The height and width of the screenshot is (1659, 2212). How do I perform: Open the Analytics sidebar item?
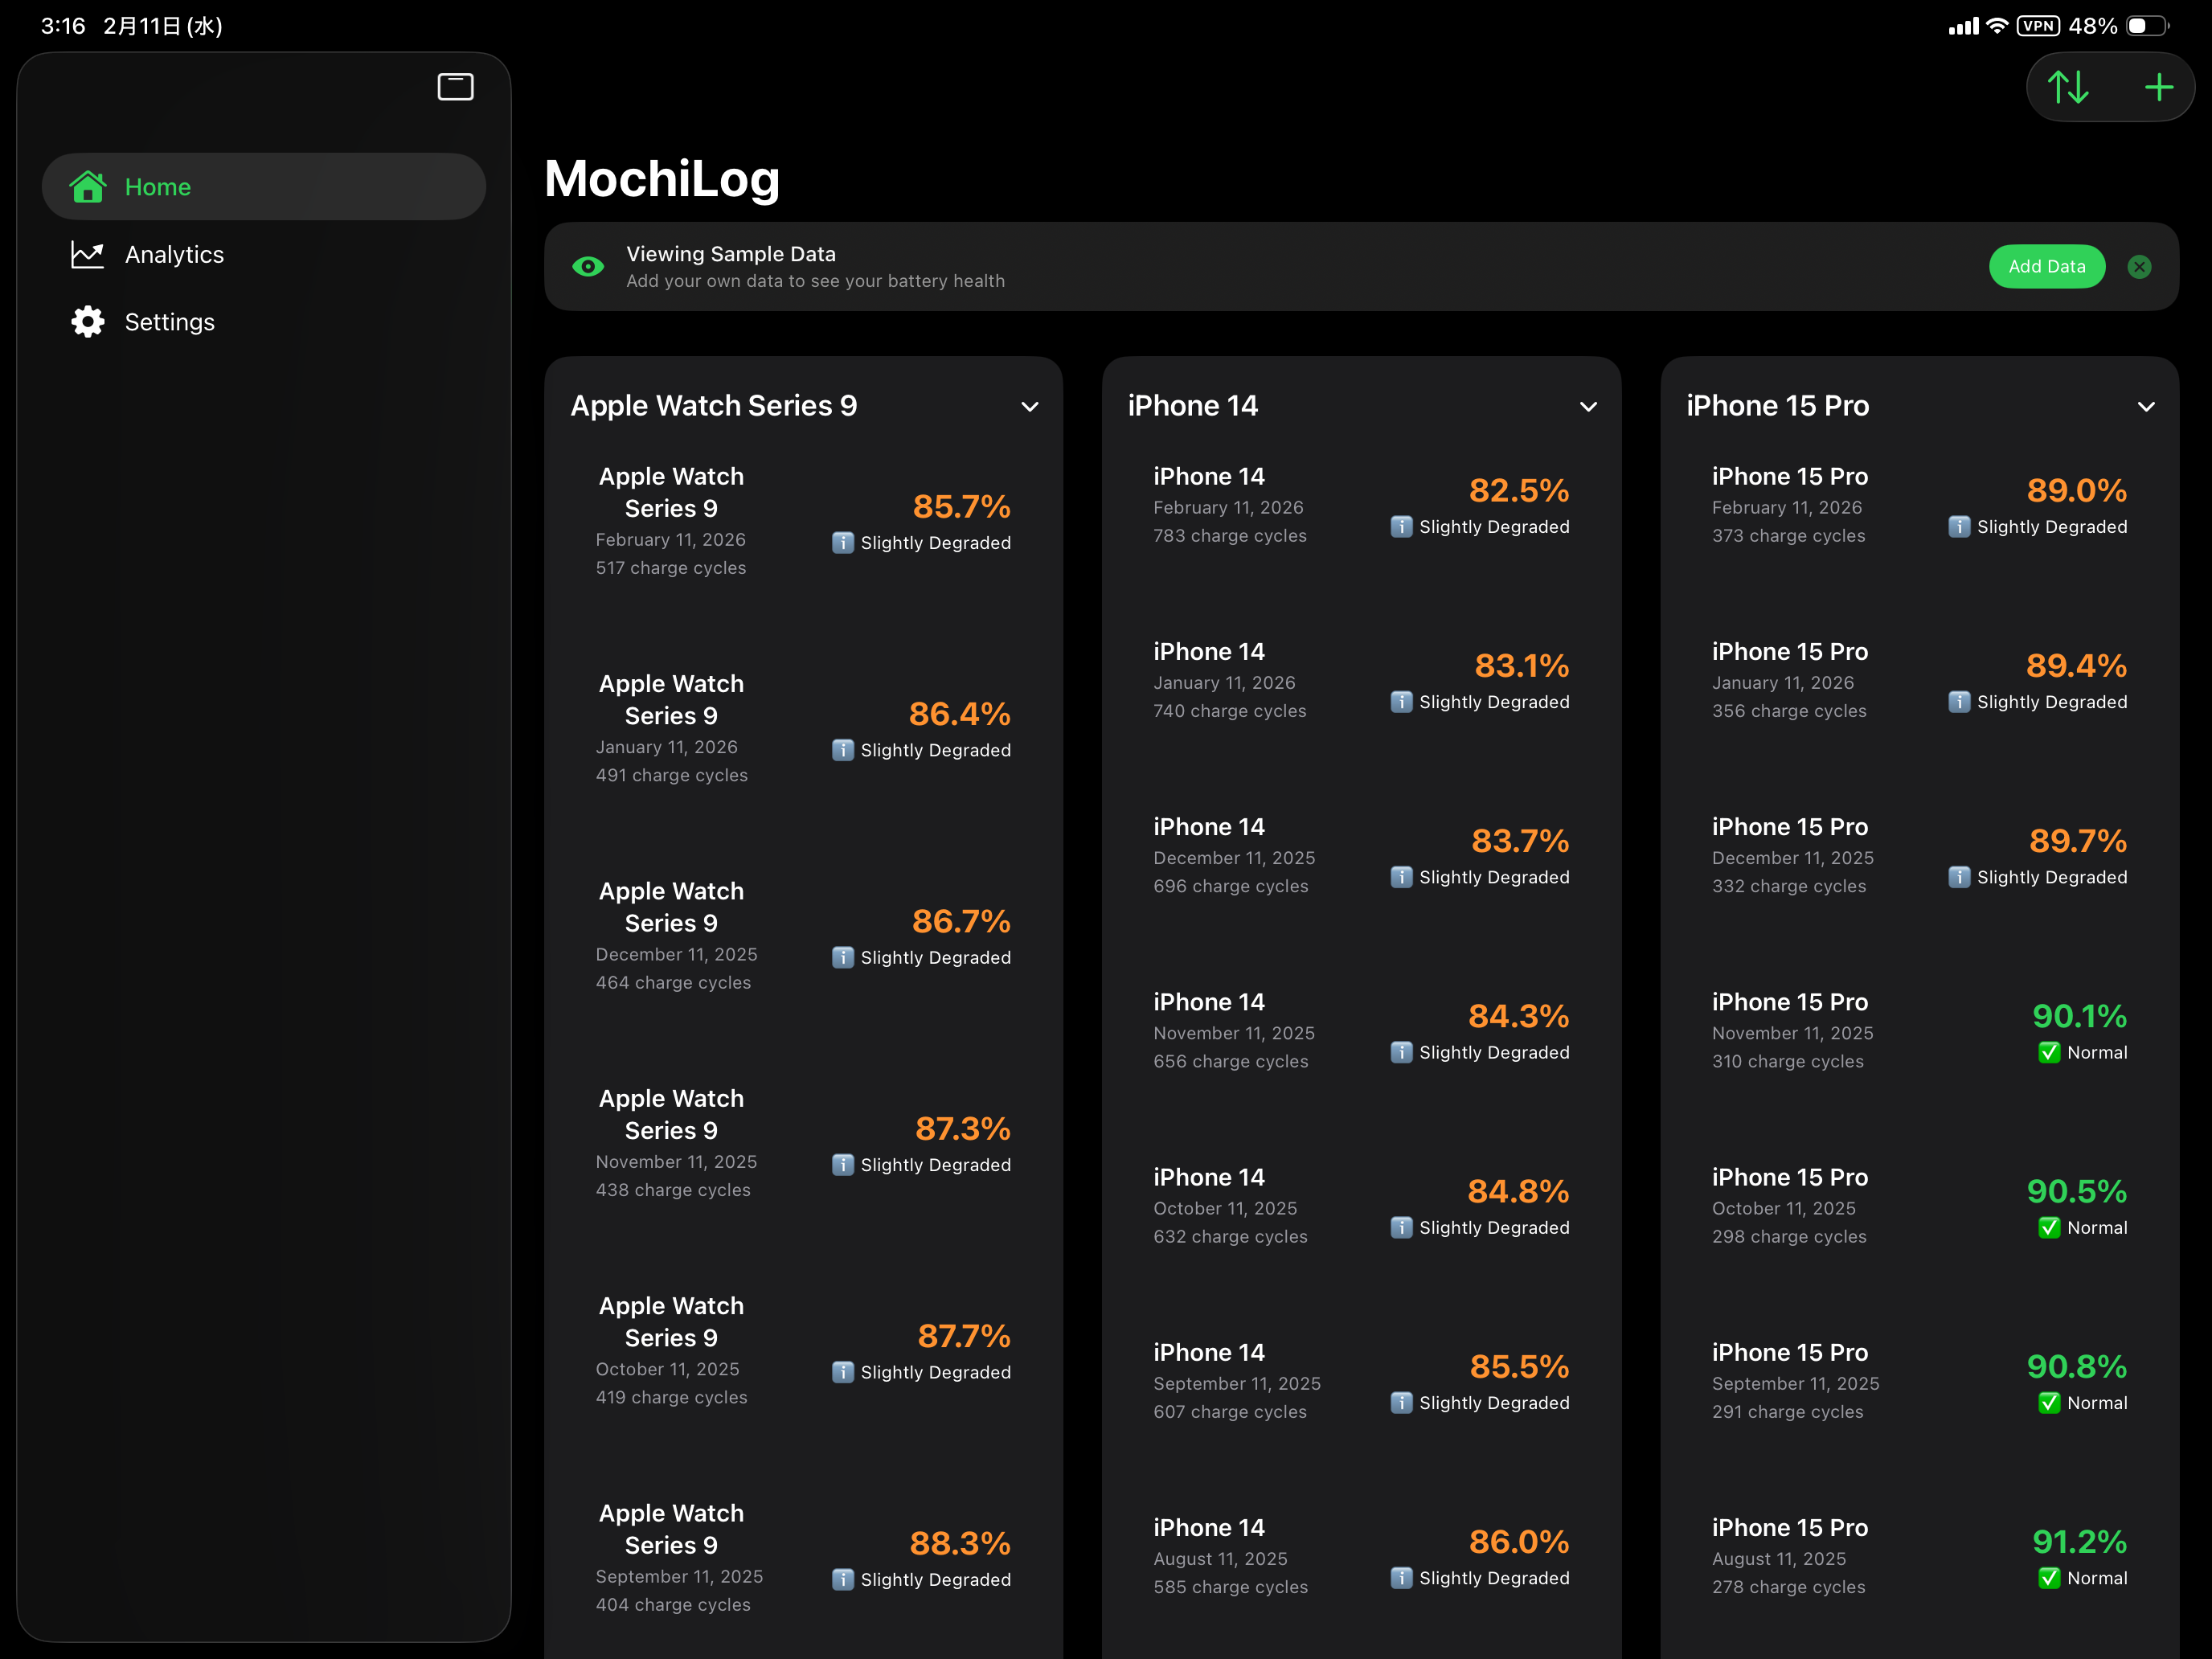pyautogui.click(x=264, y=254)
